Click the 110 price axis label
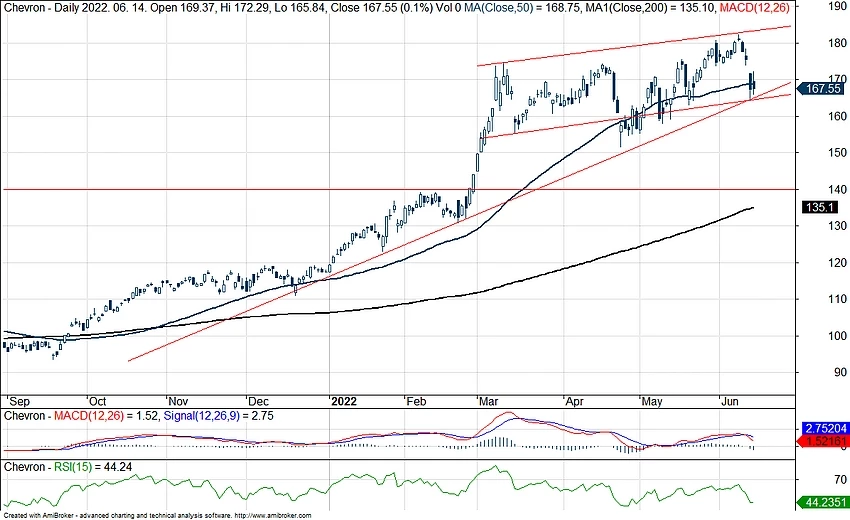Viewport: 850px width, 520px height. tap(838, 299)
